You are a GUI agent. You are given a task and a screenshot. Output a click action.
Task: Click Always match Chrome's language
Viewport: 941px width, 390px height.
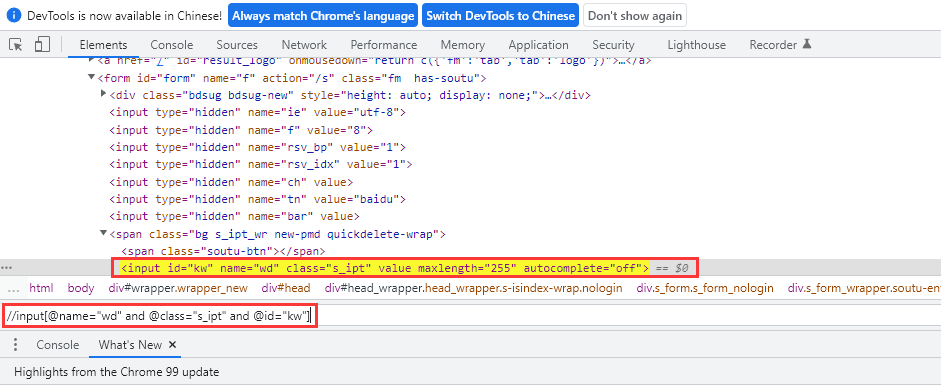tap(323, 16)
